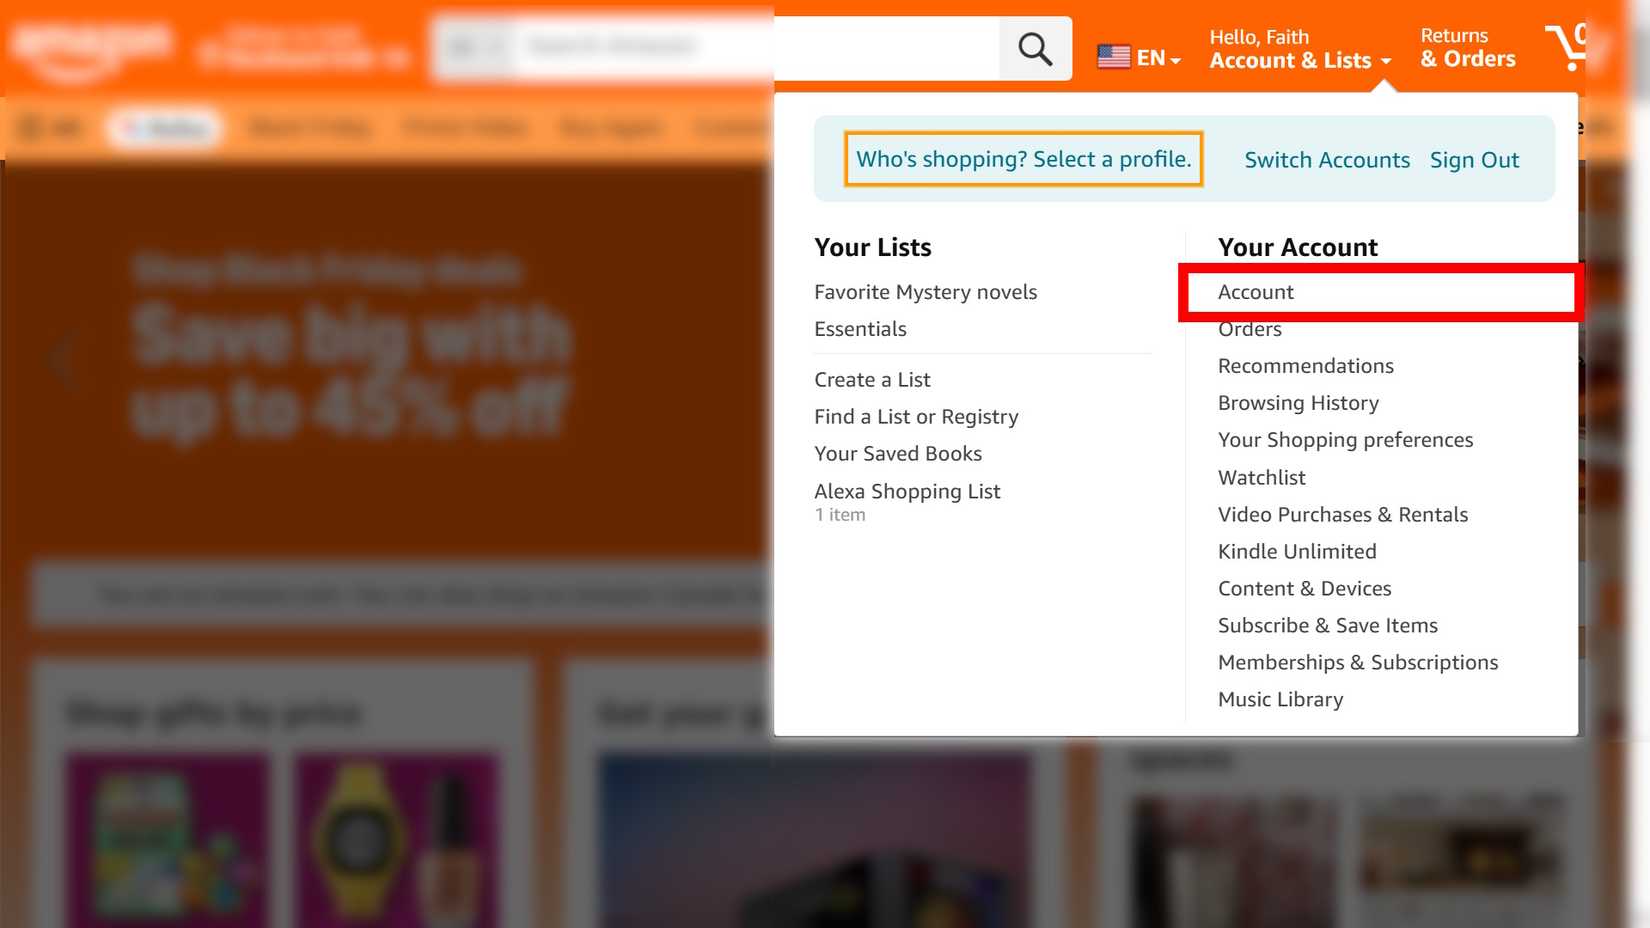This screenshot has height=928, width=1650.
Task: Click the search magnifying glass icon
Action: click(x=1034, y=46)
